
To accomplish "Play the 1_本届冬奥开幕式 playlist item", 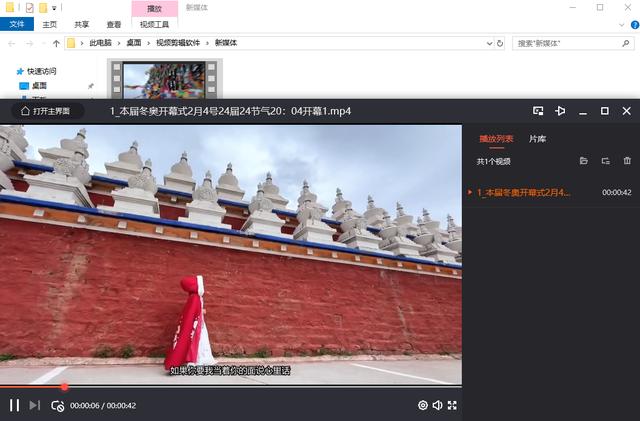I will 523,192.
